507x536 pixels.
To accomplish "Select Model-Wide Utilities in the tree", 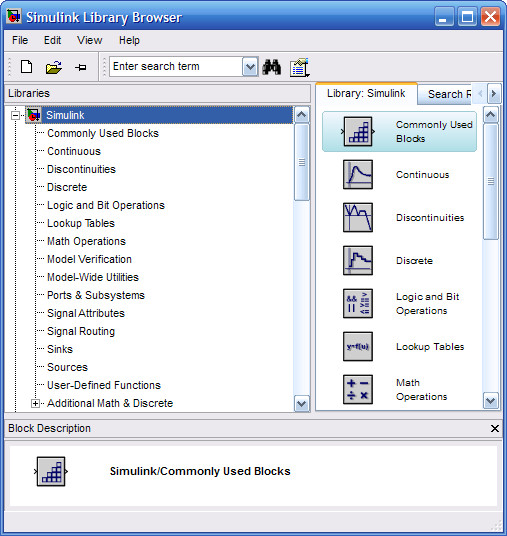I will pyautogui.click(x=93, y=277).
